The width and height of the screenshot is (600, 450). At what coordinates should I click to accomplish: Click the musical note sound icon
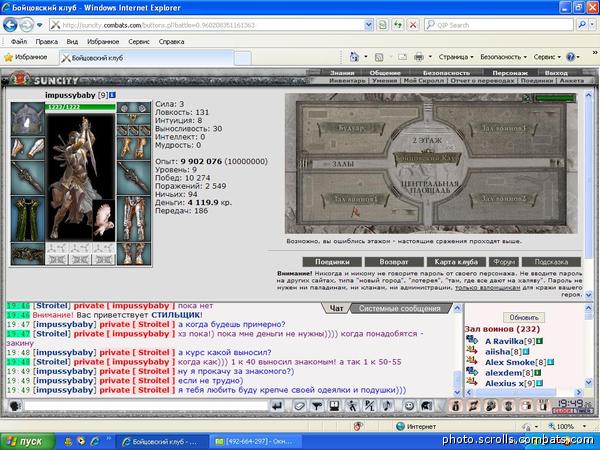point(387,406)
